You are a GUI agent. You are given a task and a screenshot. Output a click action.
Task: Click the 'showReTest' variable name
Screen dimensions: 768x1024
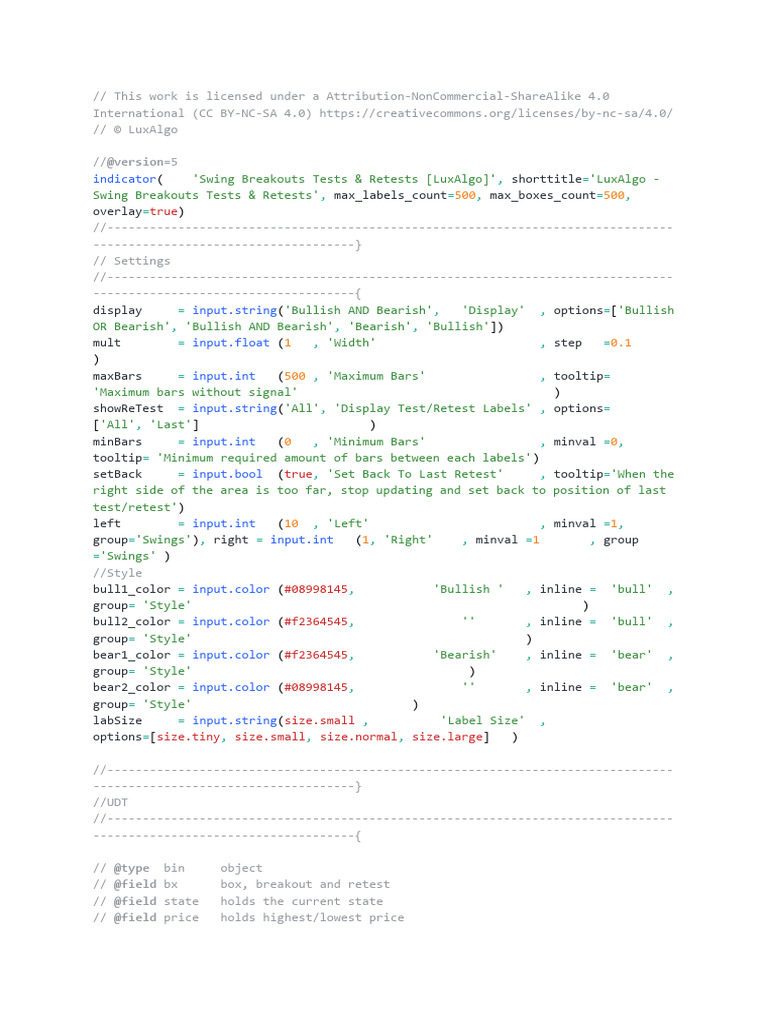128,408
